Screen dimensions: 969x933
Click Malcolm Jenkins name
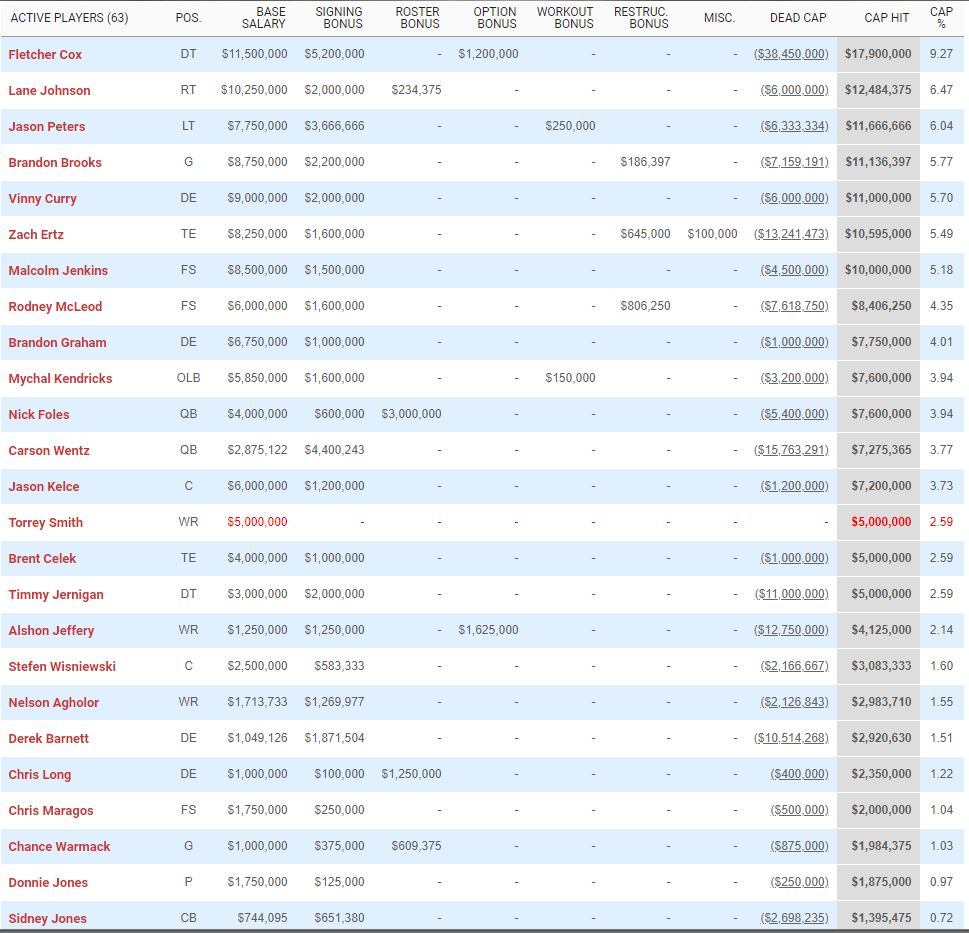pos(58,270)
